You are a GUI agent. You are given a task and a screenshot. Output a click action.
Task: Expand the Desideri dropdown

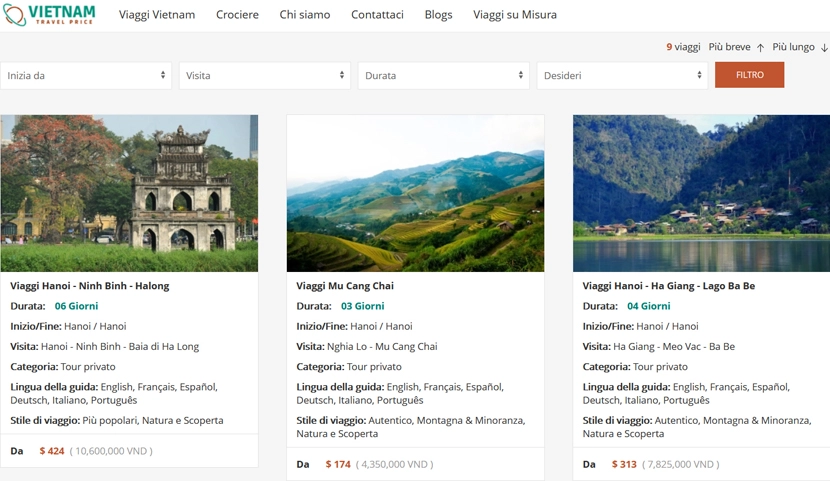tap(622, 76)
